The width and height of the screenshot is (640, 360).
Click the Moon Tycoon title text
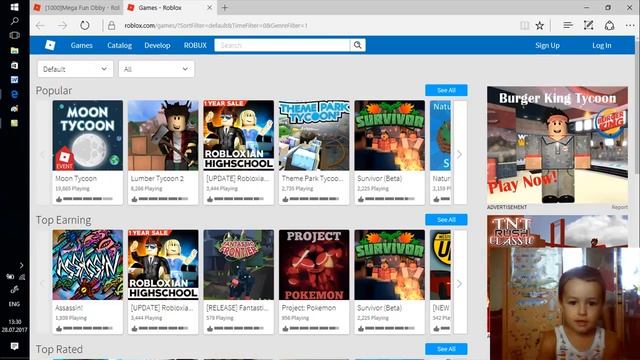tap(76, 178)
